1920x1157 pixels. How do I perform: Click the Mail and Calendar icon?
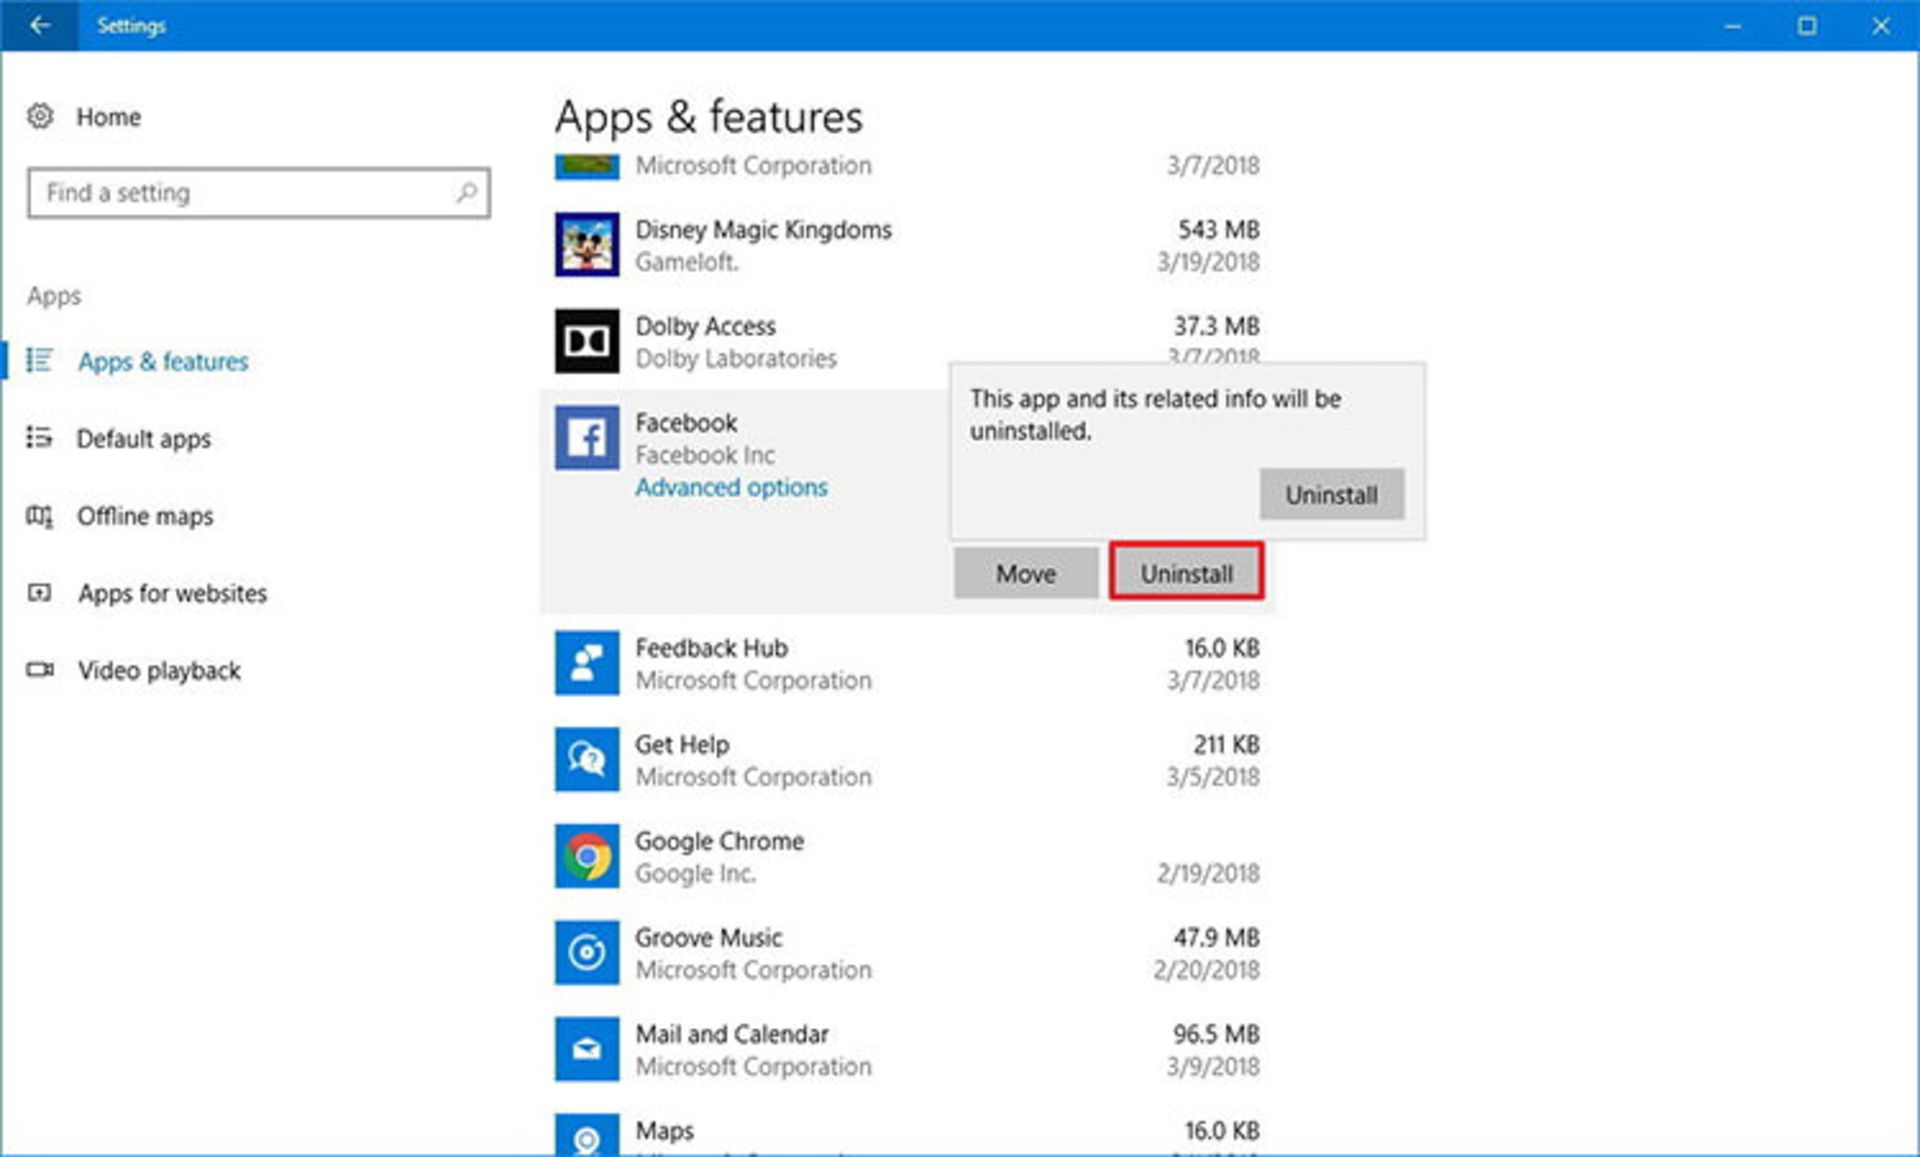click(587, 1049)
